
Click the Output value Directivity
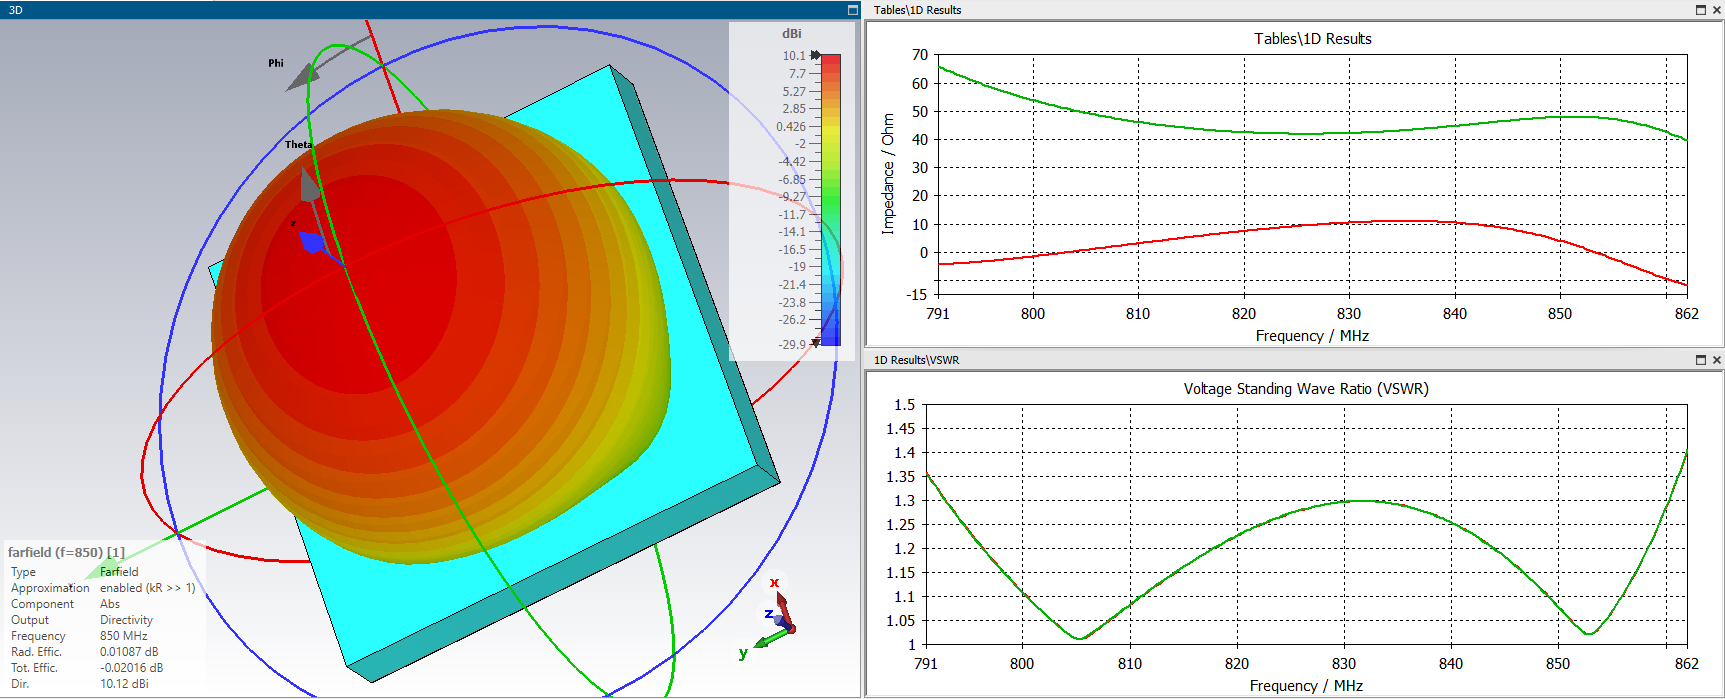pyautogui.click(x=126, y=620)
